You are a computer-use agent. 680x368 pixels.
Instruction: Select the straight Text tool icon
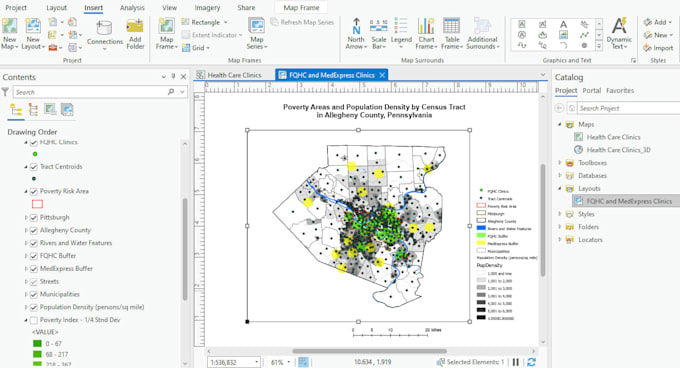click(x=563, y=24)
